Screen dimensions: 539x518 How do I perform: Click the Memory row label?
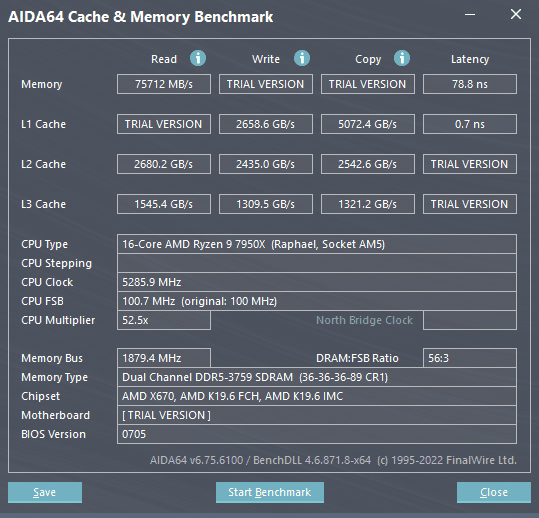[x=42, y=84]
